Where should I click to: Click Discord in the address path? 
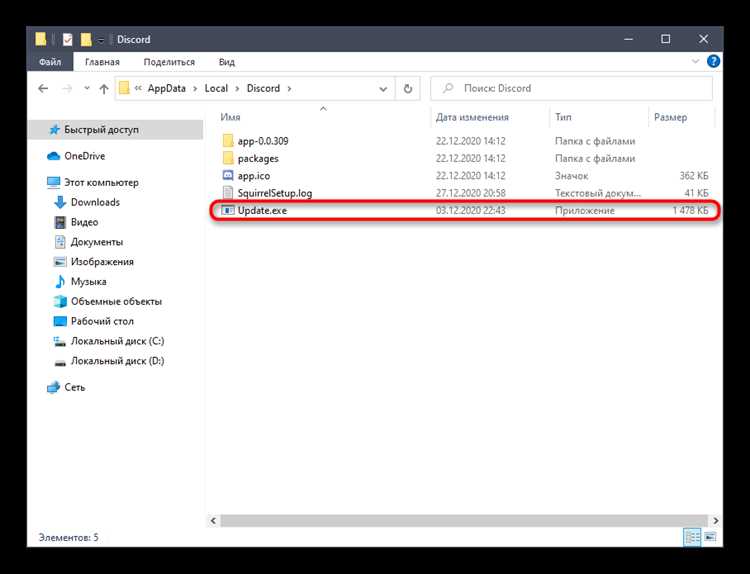pos(263,88)
